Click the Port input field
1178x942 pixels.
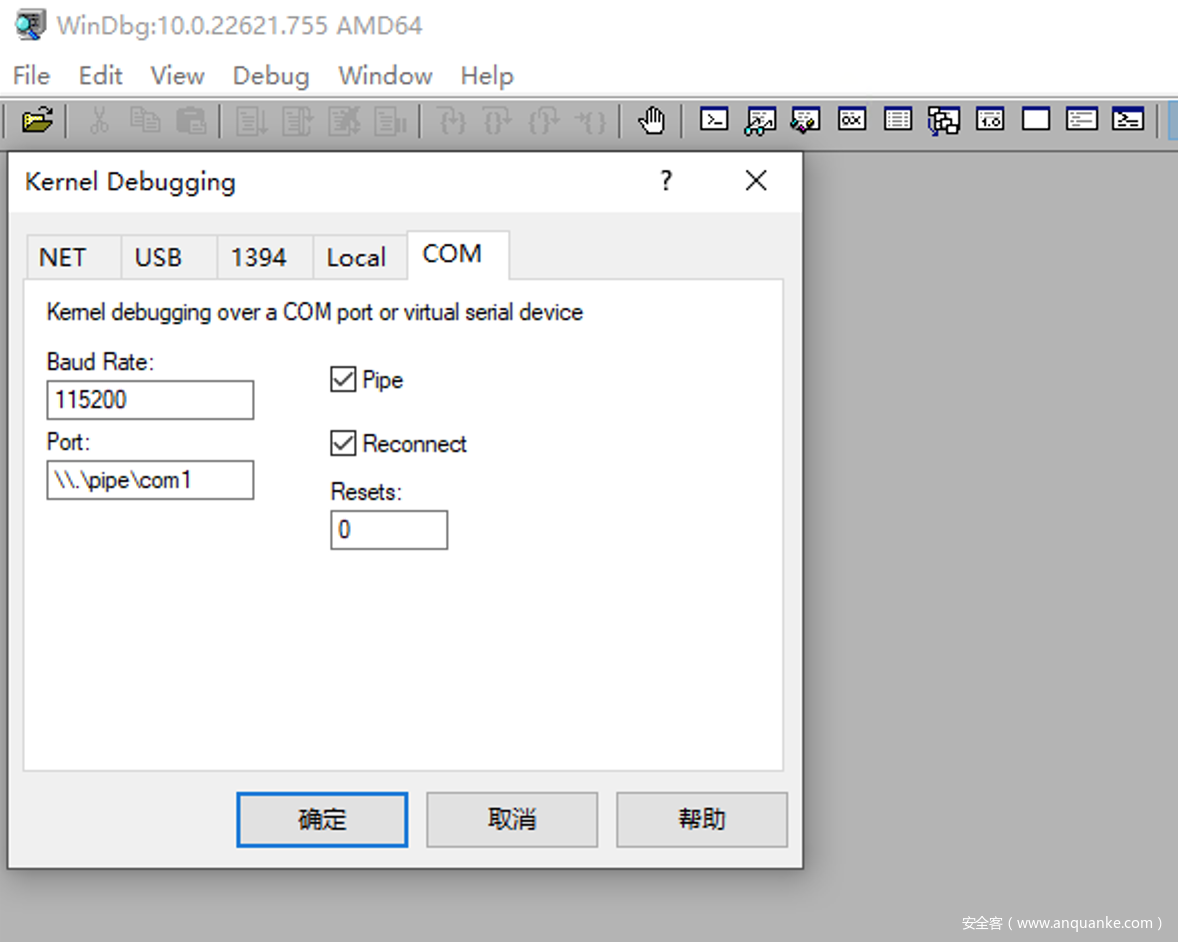point(150,480)
